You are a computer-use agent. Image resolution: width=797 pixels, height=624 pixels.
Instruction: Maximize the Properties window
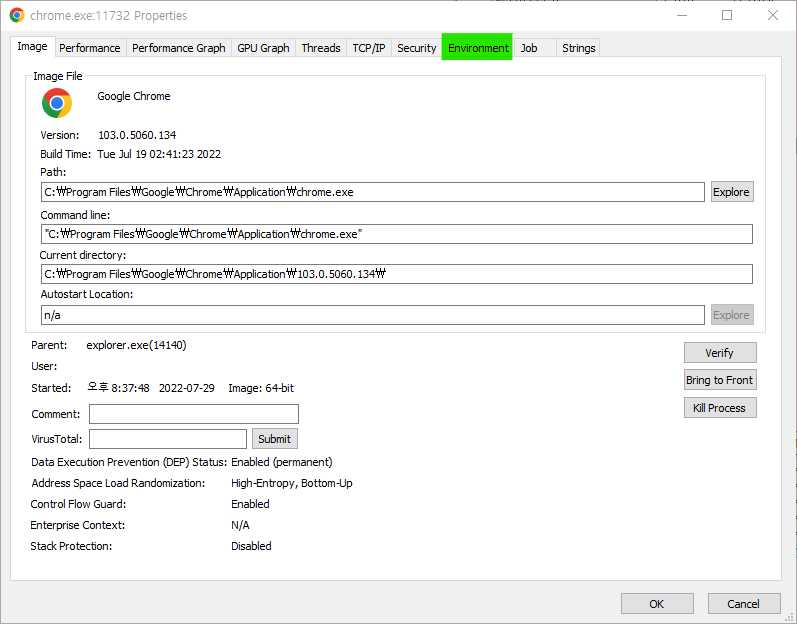pyautogui.click(x=727, y=15)
